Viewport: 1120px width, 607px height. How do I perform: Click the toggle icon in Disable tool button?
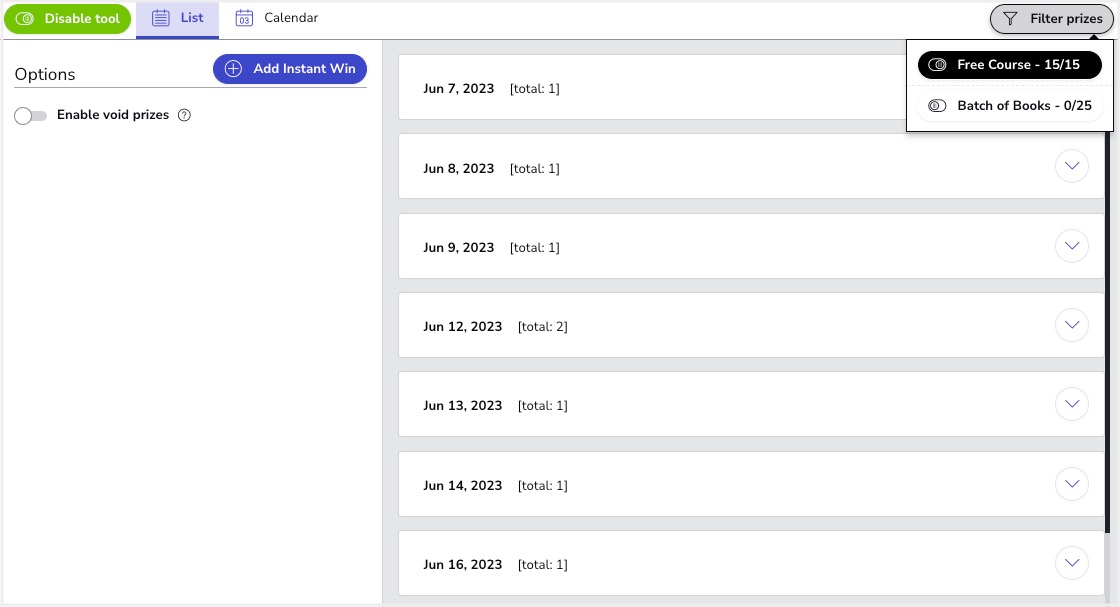26,19
